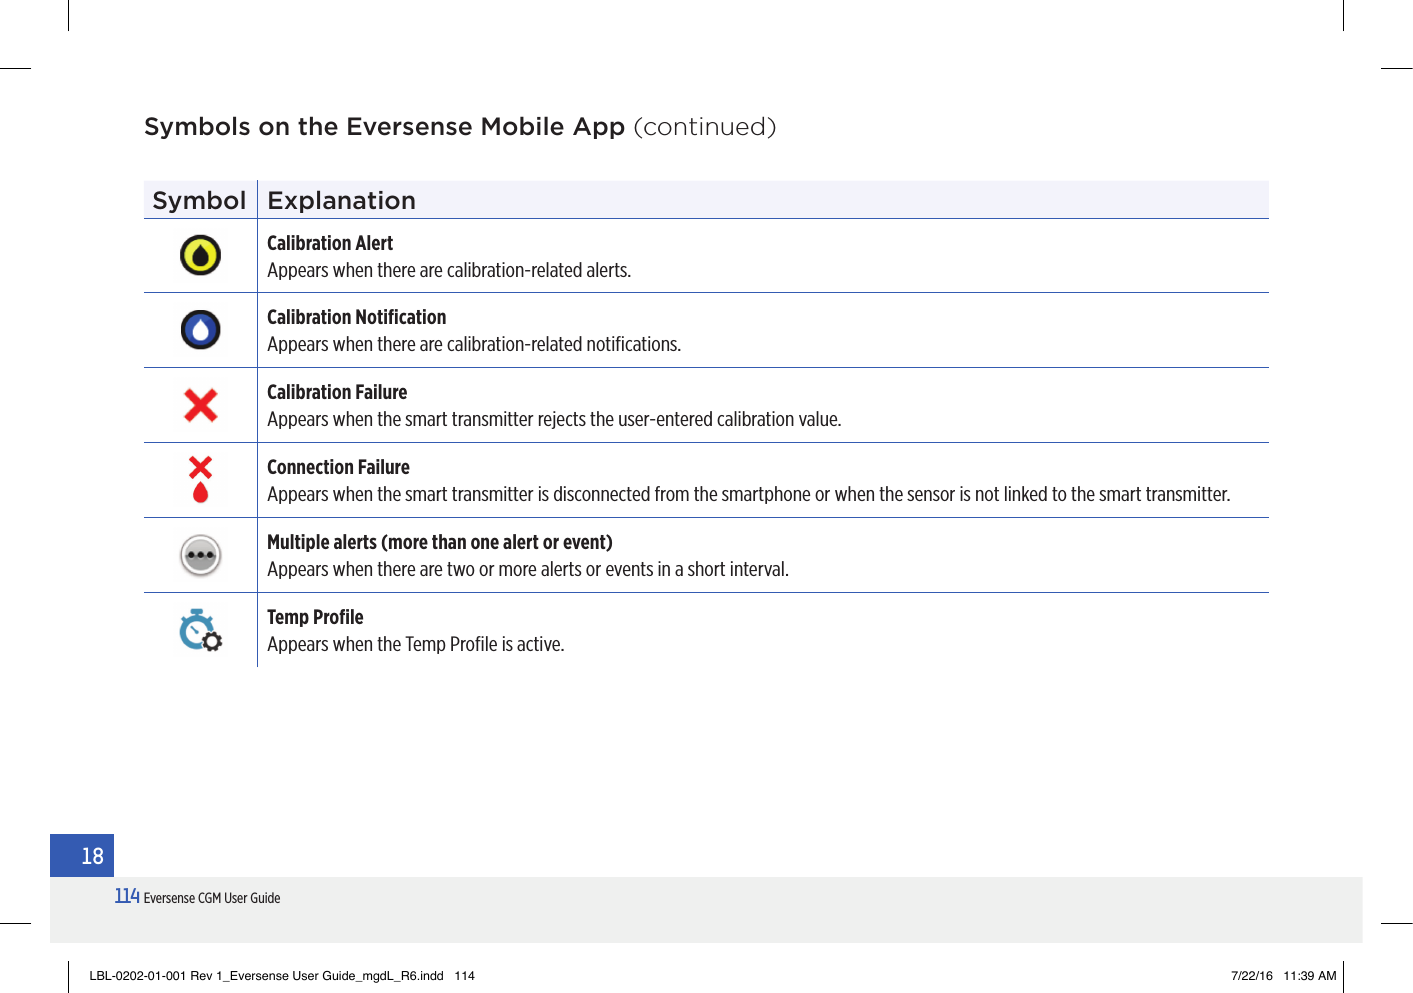The width and height of the screenshot is (1413, 993).
Task: Click the file name "LBL-0202-01-001 Rev 1_Eversense User Guide_mgdL_R6.indd"
Action: (x=266, y=976)
